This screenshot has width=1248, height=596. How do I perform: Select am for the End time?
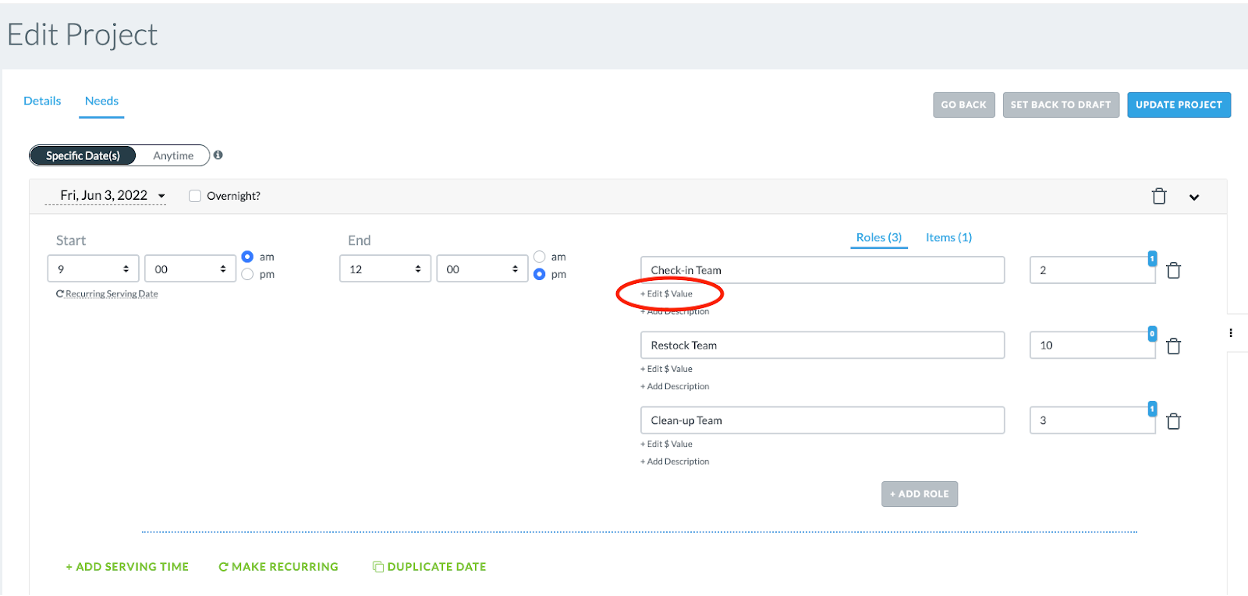(540, 257)
